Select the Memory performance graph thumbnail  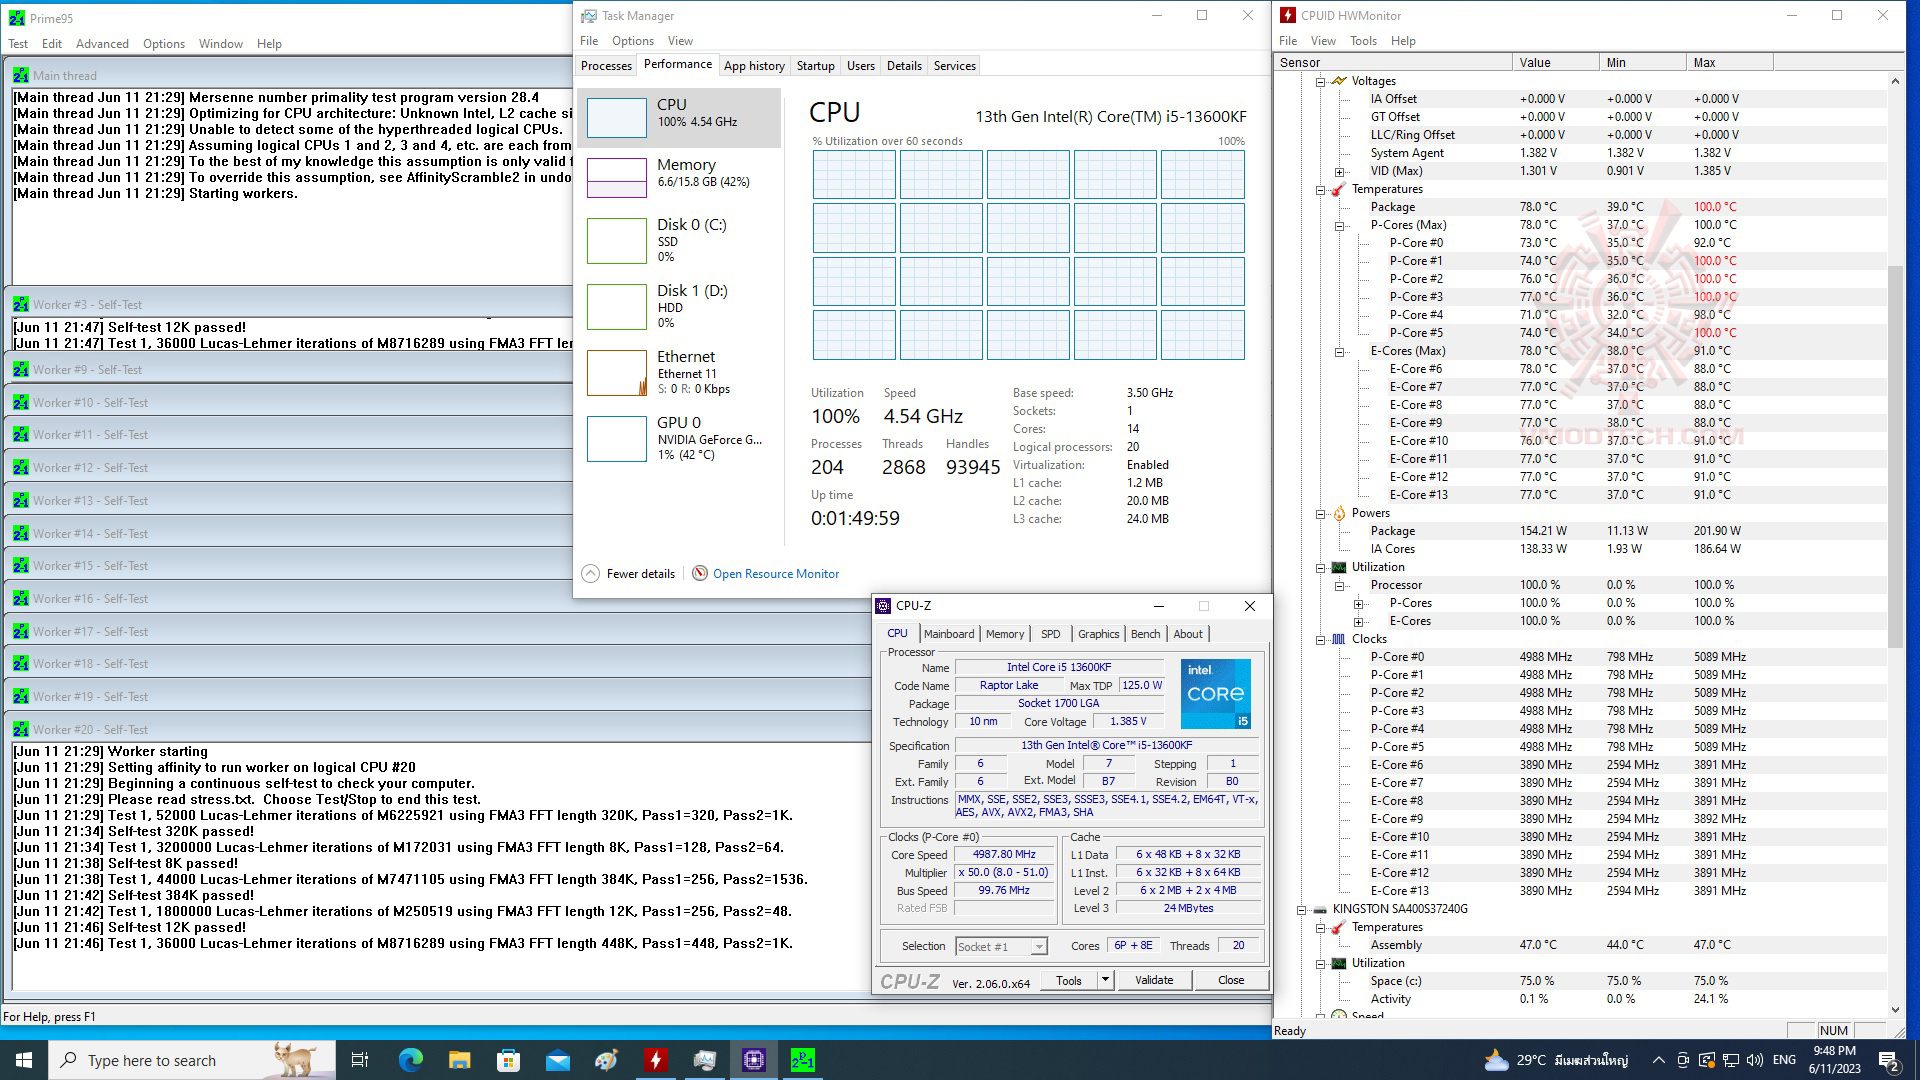click(x=616, y=178)
